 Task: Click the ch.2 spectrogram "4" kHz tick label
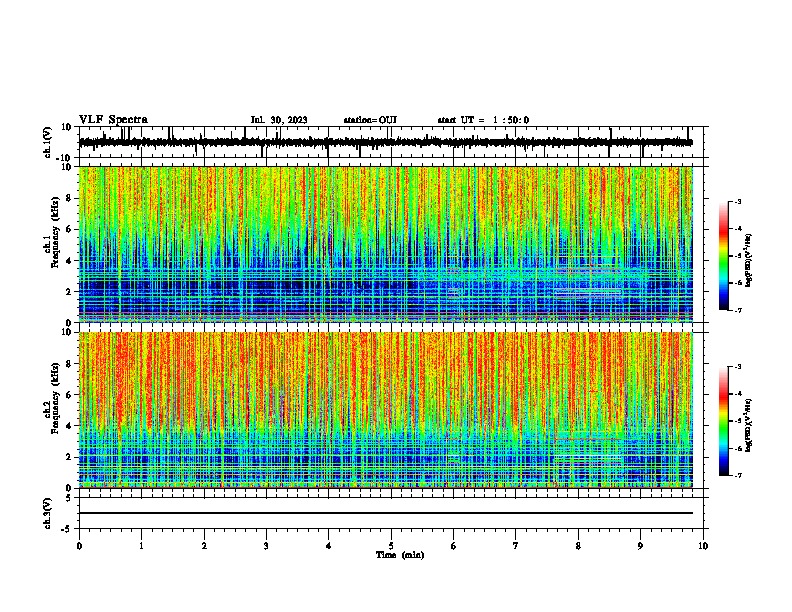(69, 426)
